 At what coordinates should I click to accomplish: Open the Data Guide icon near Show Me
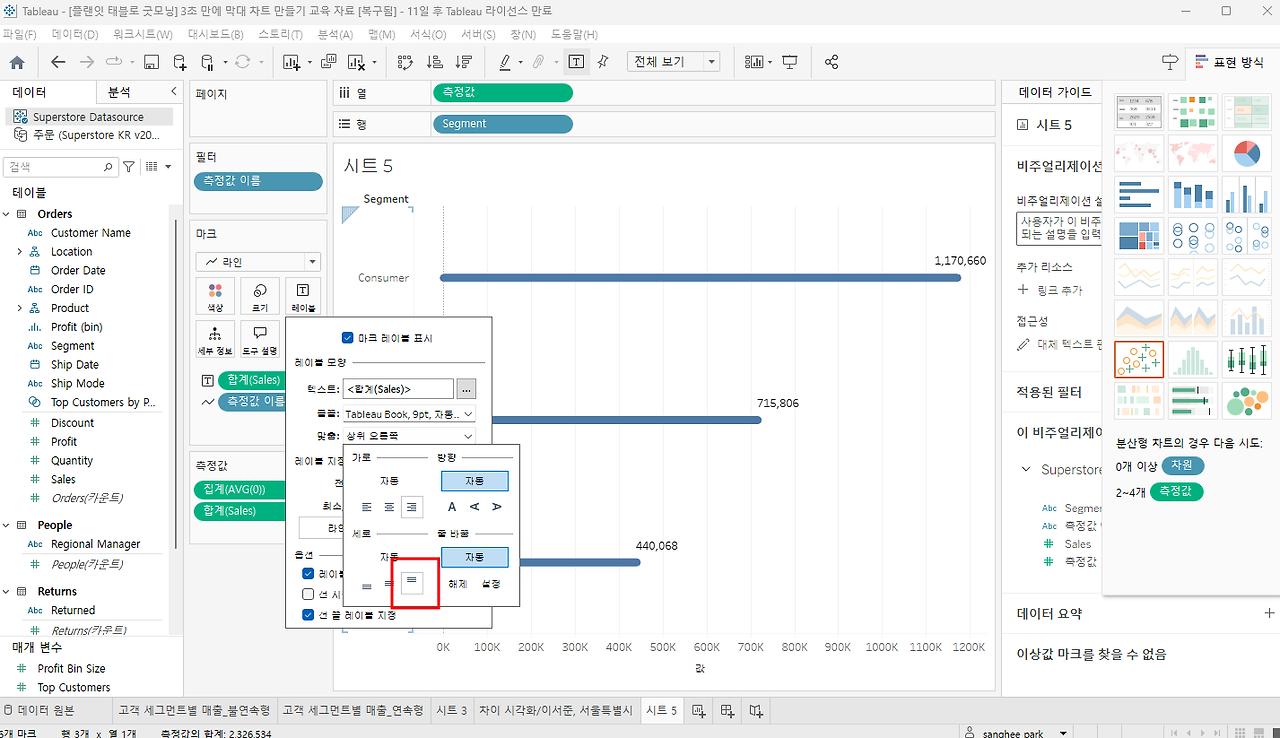1169,62
